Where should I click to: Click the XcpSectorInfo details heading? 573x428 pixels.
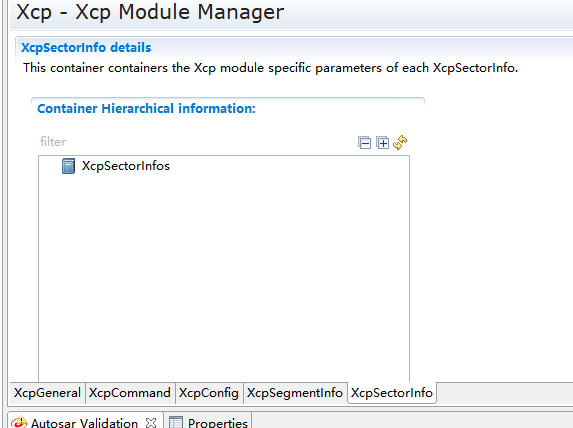coord(86,48)
